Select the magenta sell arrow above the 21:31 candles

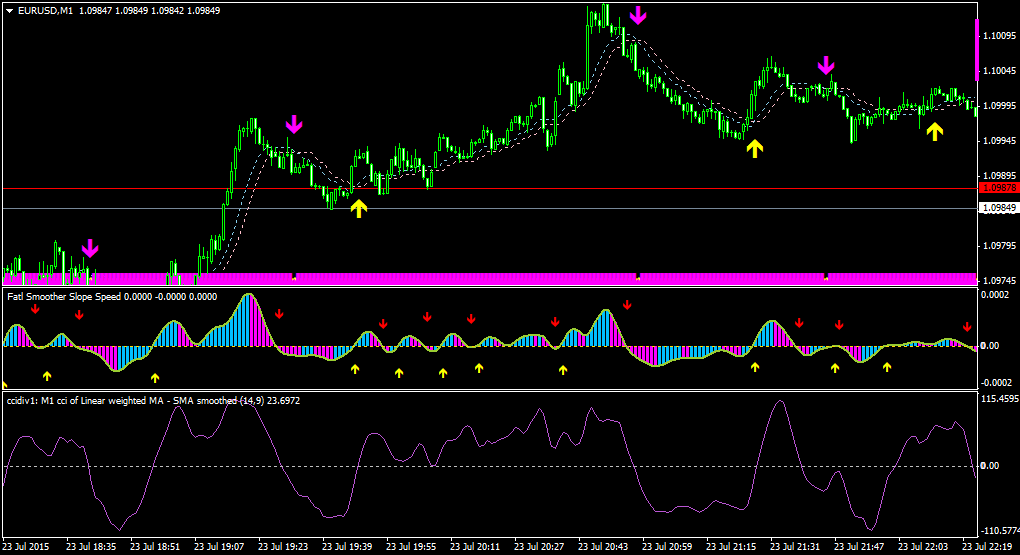(825, 65)
